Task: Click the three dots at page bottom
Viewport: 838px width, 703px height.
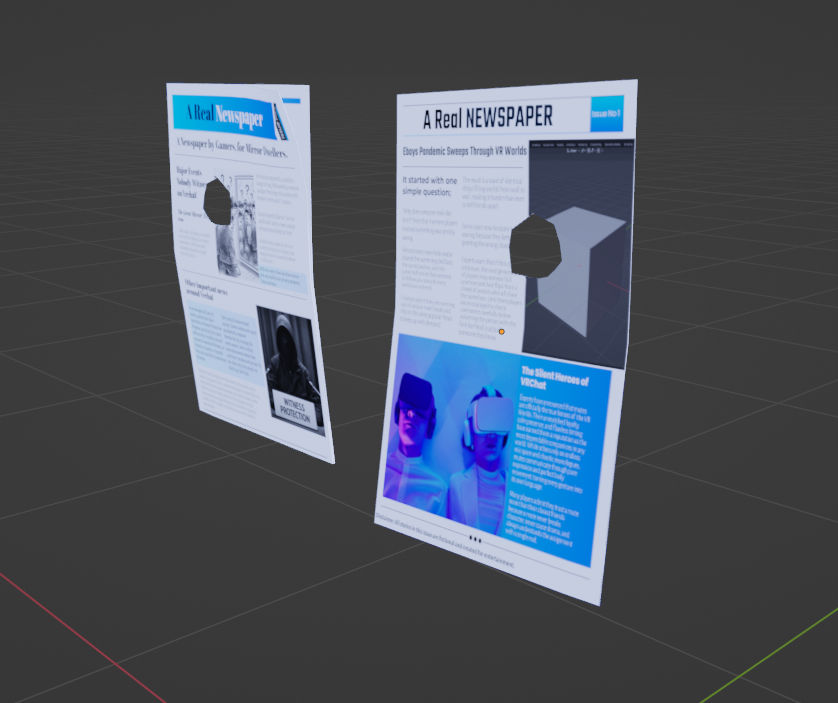Action: click(476, 539)
